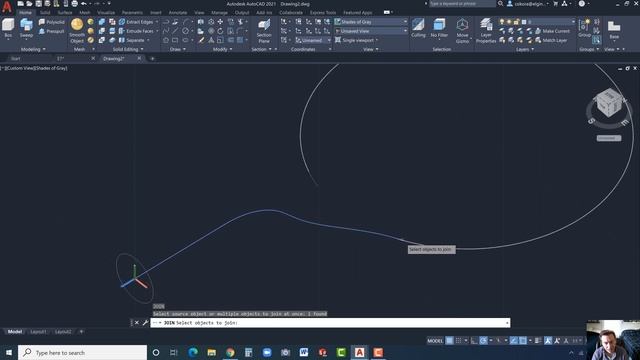
Task: Click the Group objects icon
Action: 584,28
